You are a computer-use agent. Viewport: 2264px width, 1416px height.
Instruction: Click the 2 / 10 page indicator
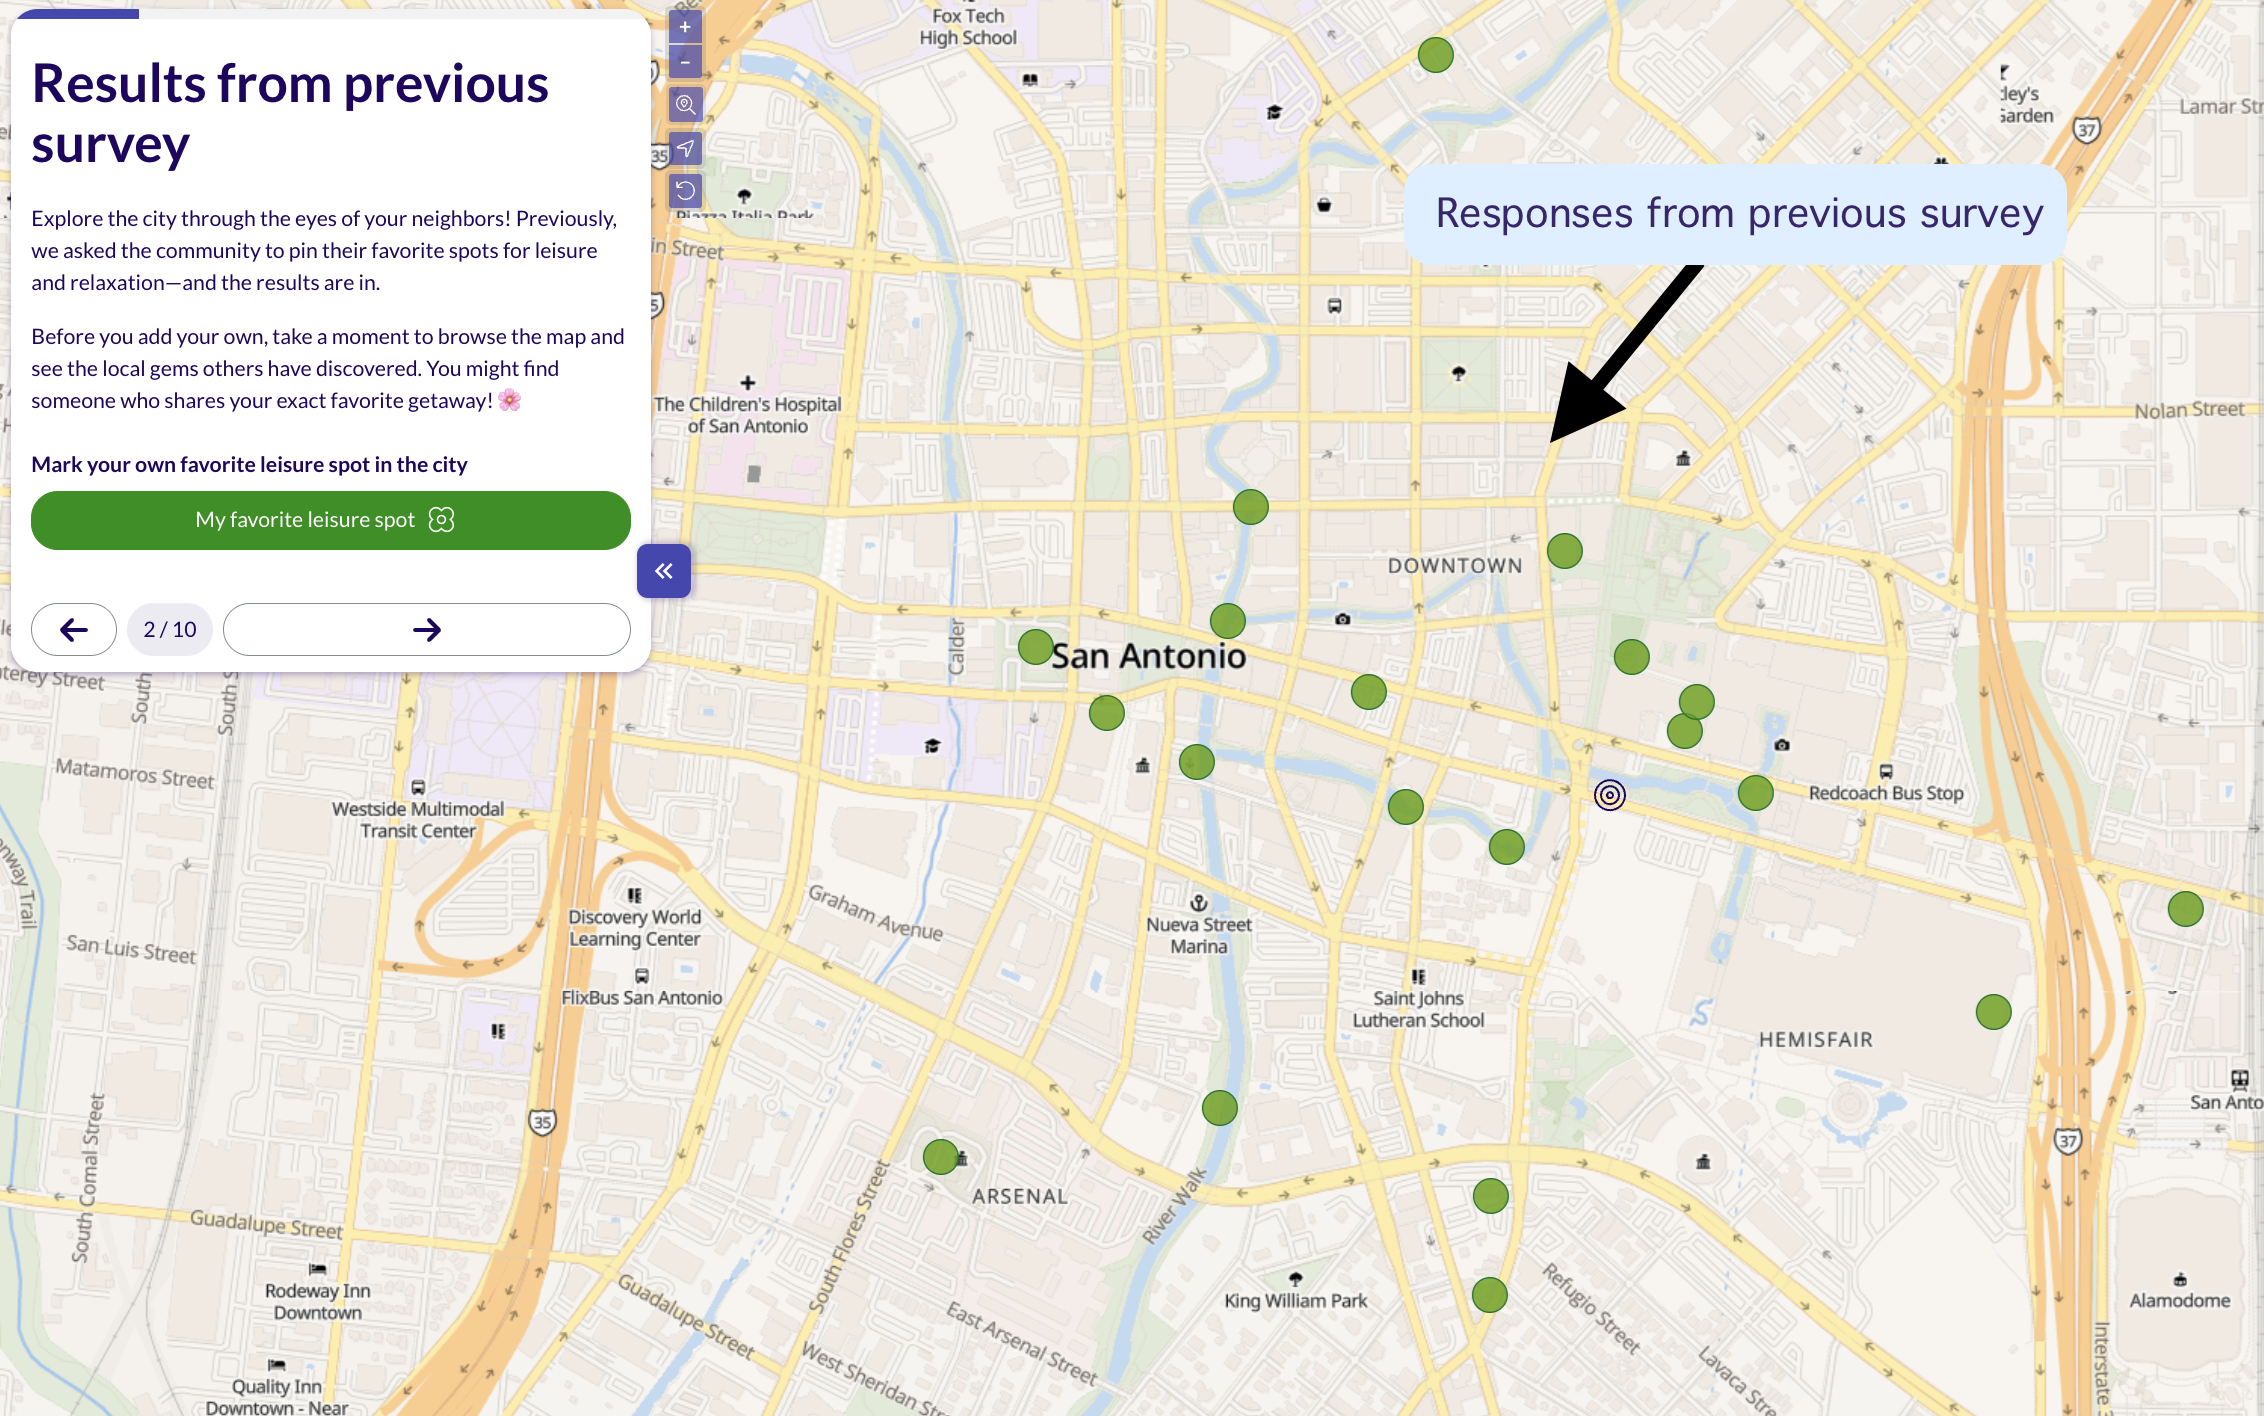click(x=170, y=629)
